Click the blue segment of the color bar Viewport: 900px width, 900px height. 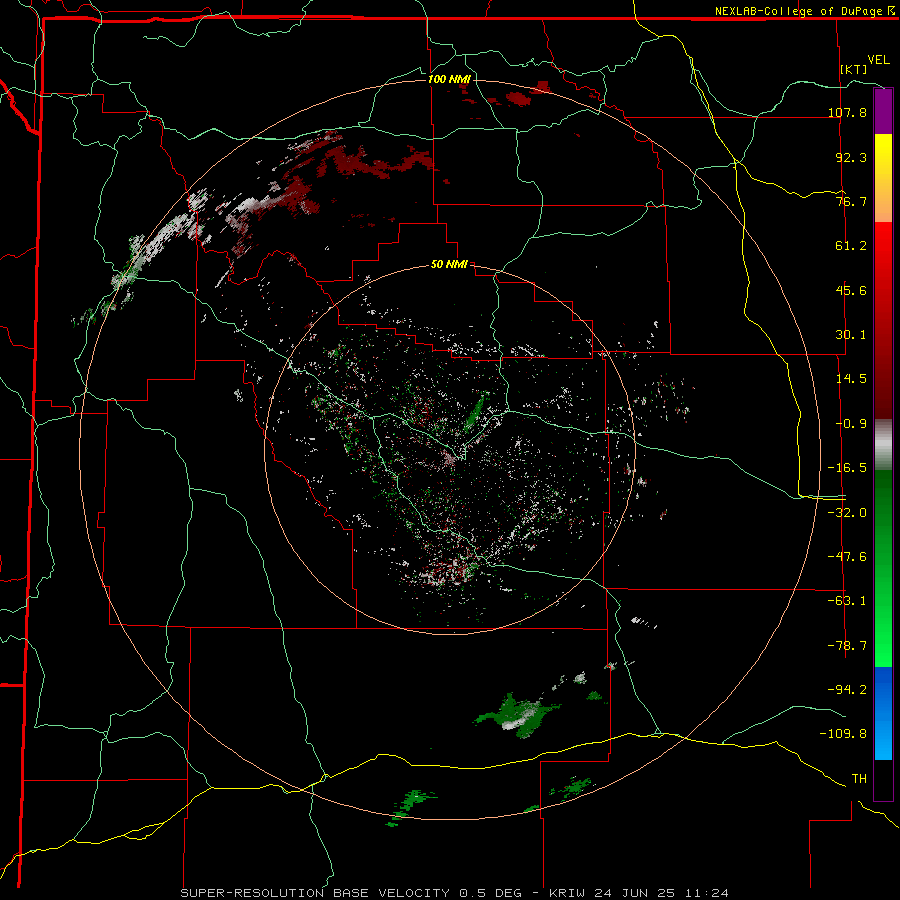[x=883, y=713]
